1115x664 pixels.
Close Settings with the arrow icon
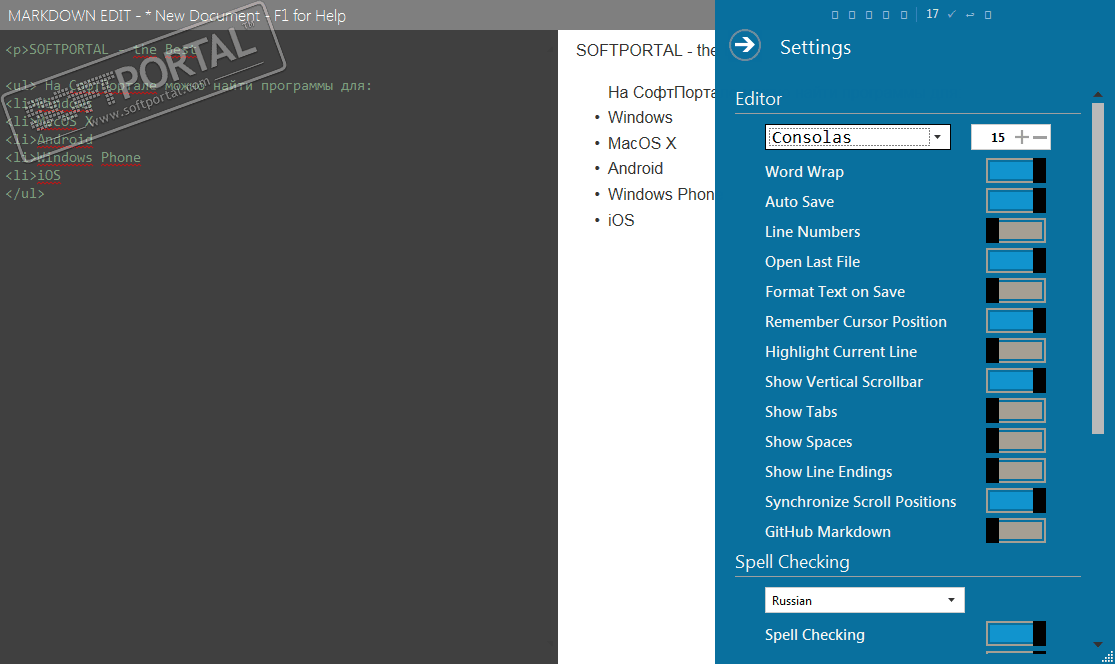tap(745, 46)
